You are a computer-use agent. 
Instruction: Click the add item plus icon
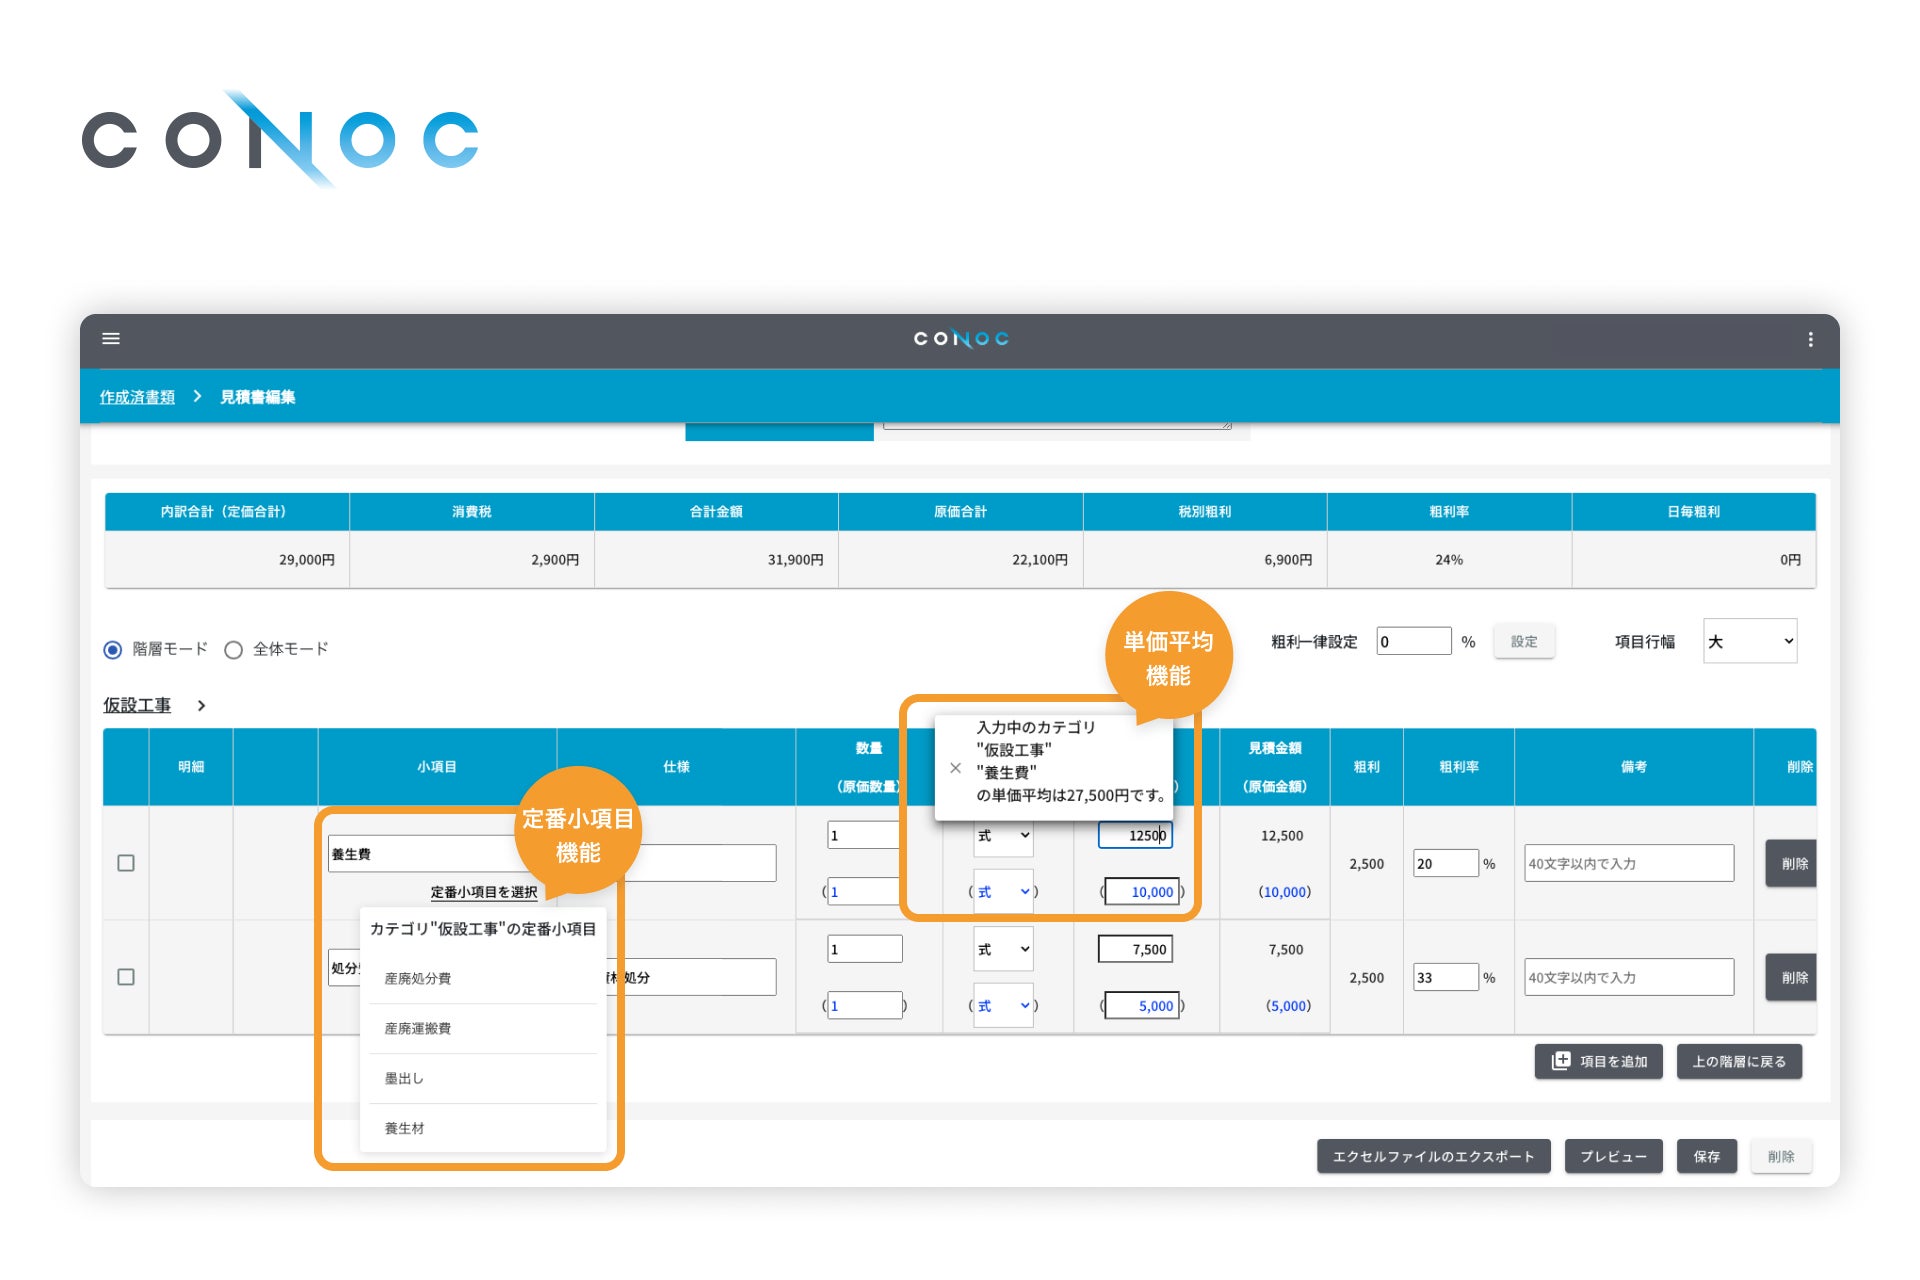pos(1560,1061)
